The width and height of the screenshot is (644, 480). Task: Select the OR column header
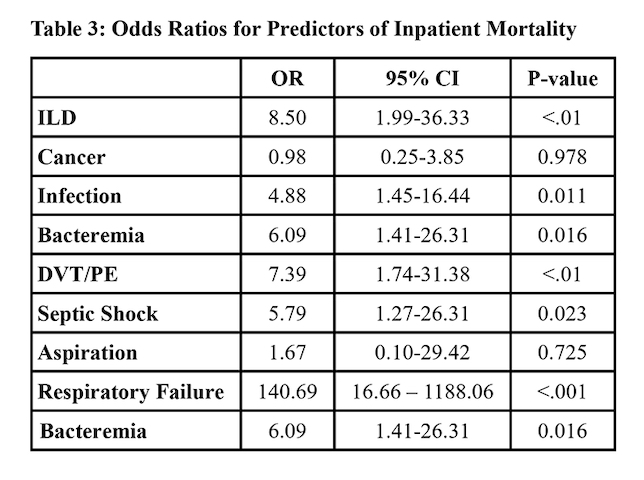[x=287, y=80]
